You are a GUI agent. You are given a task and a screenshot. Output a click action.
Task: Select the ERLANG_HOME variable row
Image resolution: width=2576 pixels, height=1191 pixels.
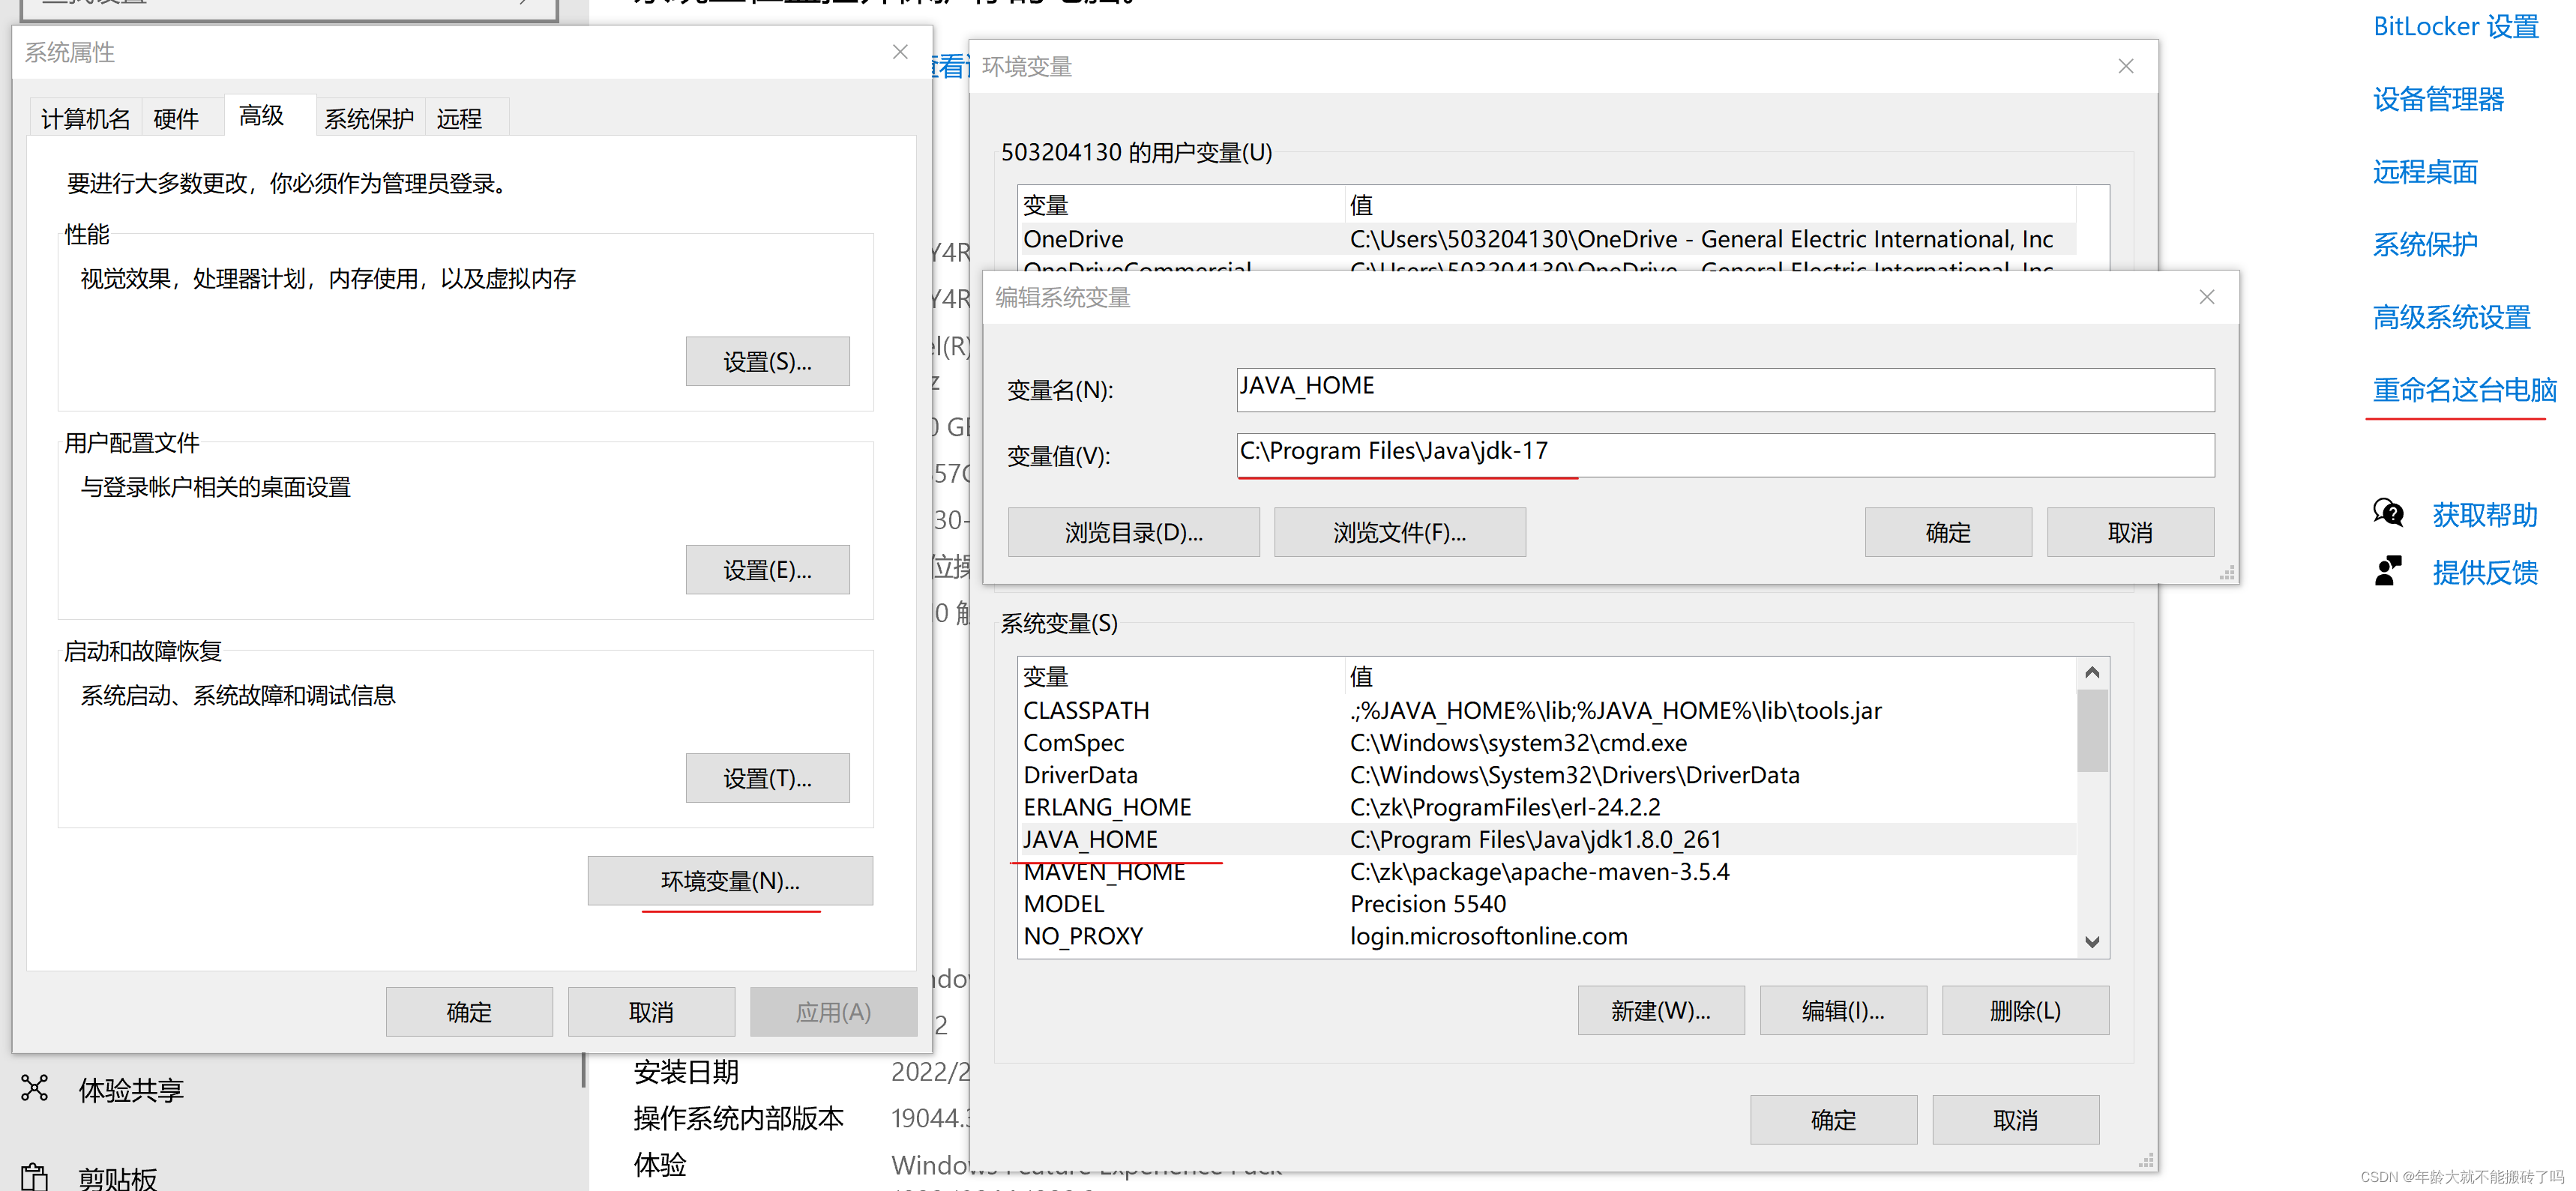coord(1547,806)
